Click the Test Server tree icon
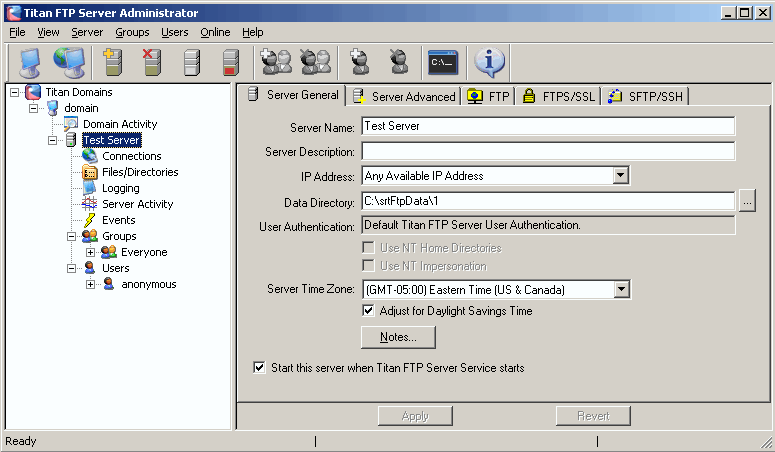Screen dimensions: 775x452 click(x=71, y=140)
